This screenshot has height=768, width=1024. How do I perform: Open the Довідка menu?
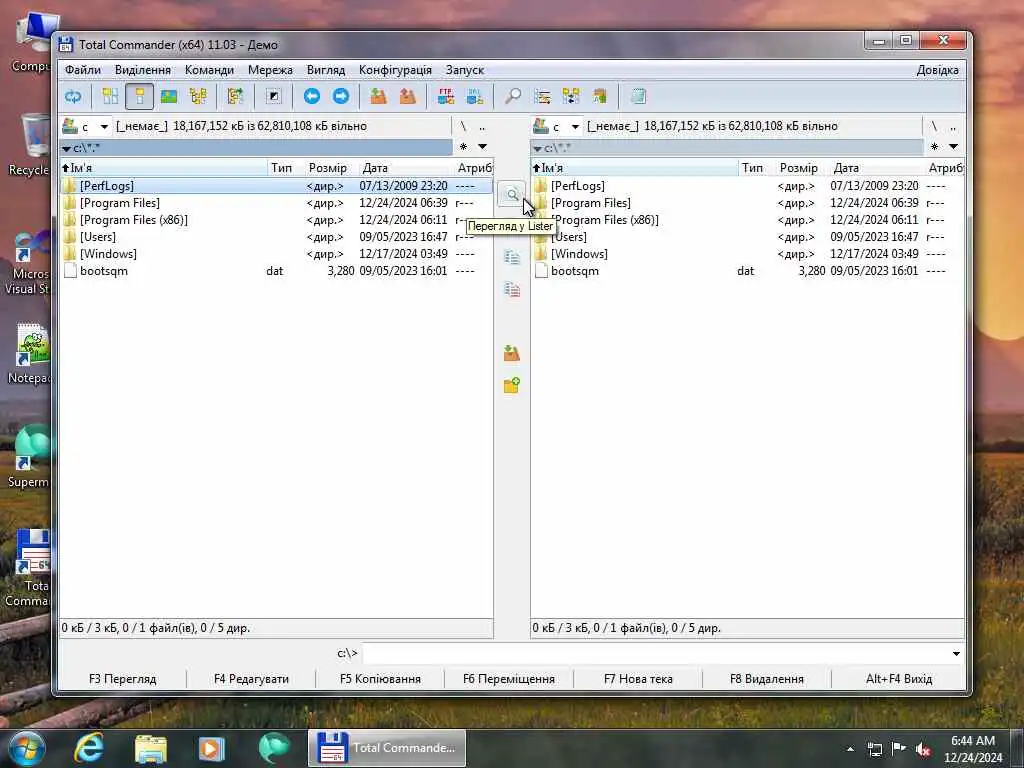click(937, 70)
